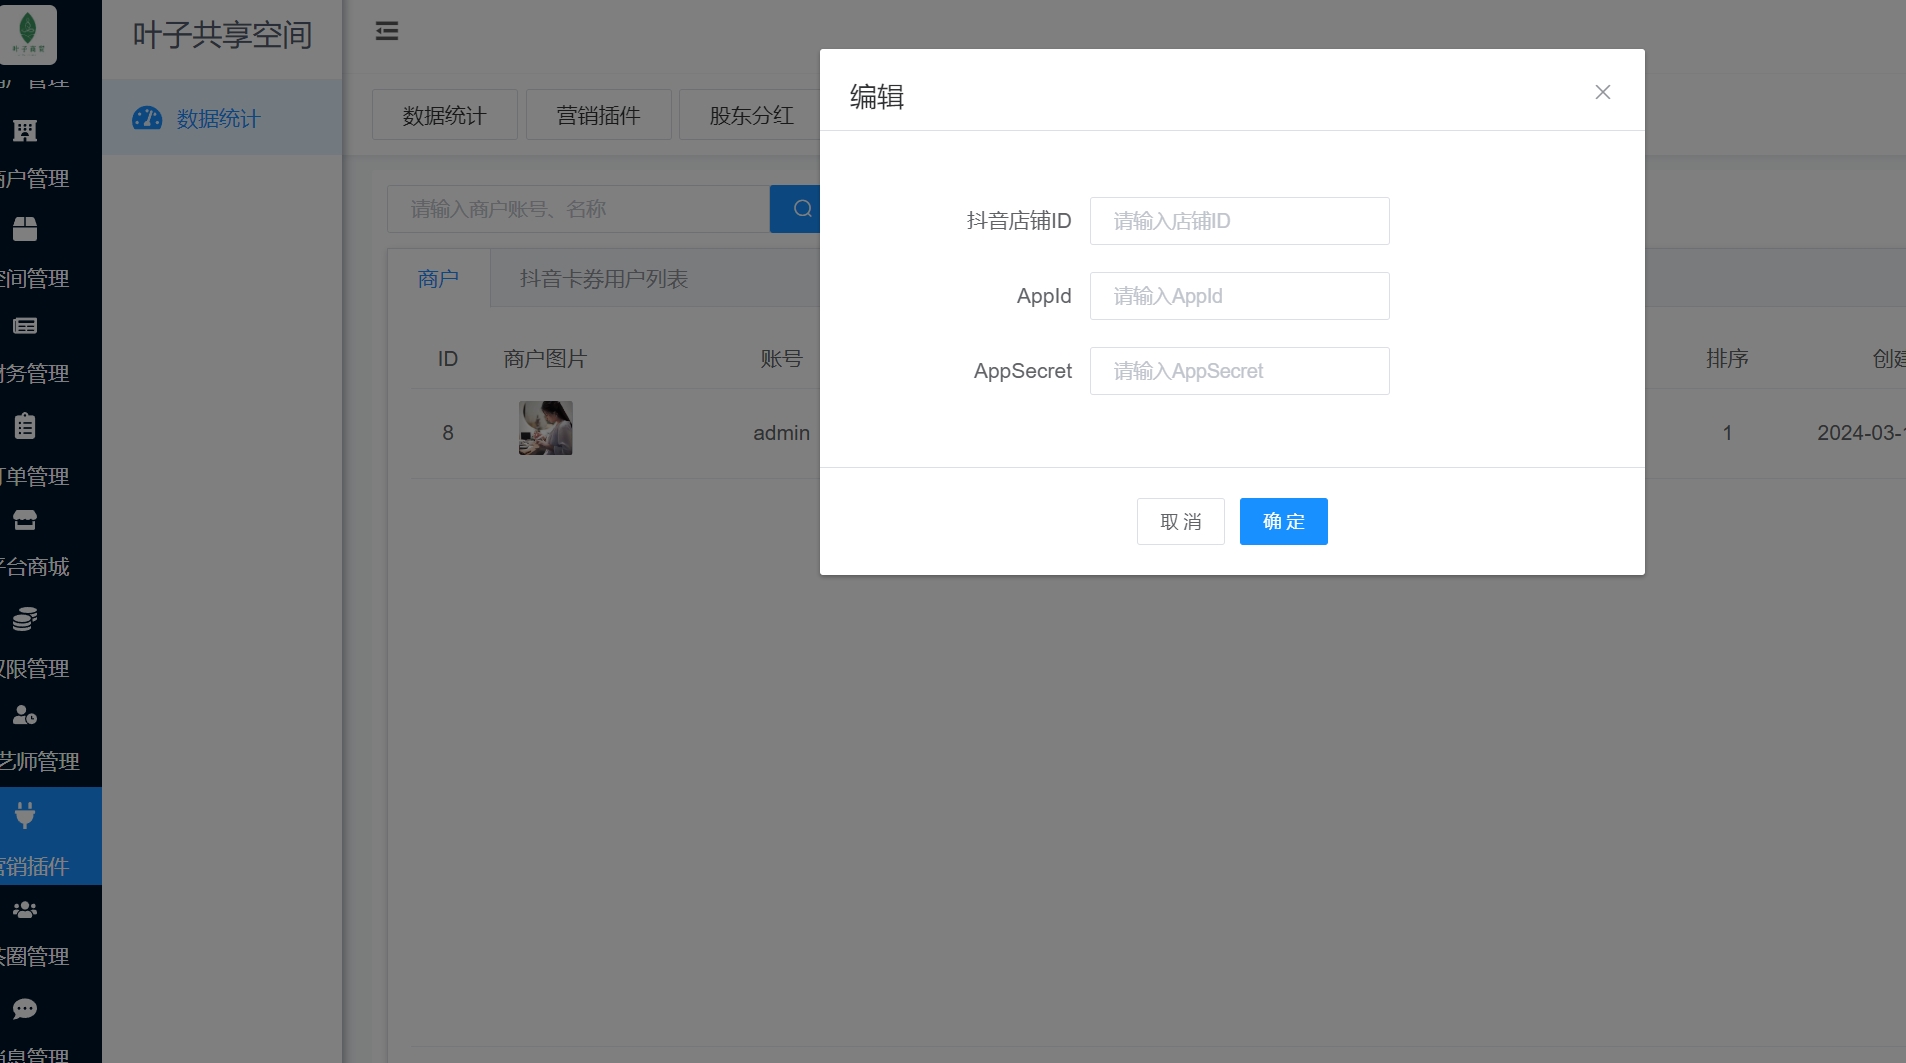Close the 编辑 dialog with X
The height and width of the screenshot is (1063, 1906).
point(1602,92)
